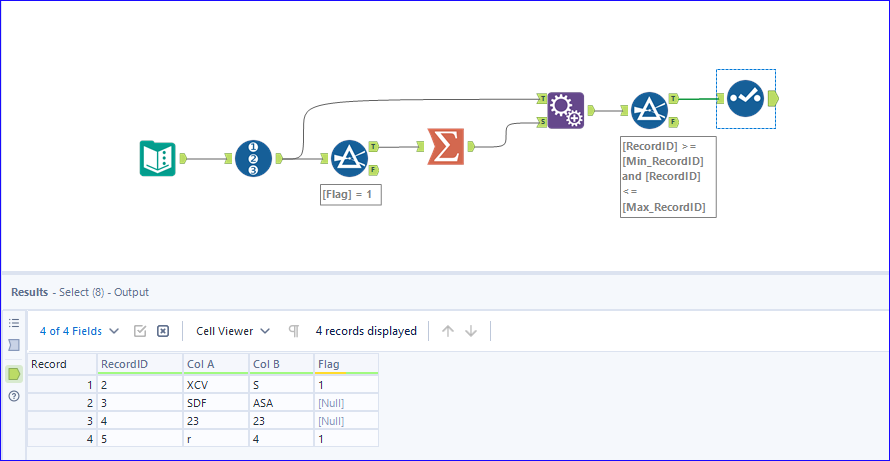Click the Select tool output anchor
This screenshot has height=461, width=890.
(x=773, y=99)
